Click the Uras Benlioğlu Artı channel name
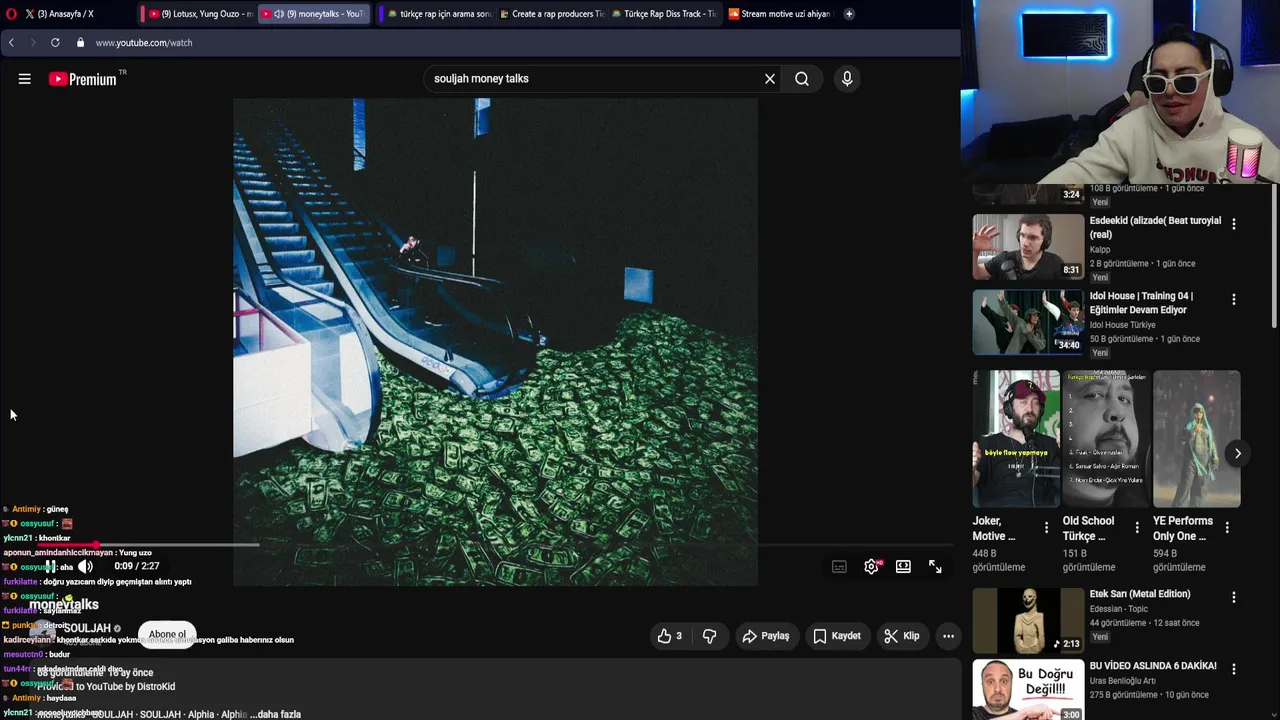Viewport: 1280px width, 720px height. tap(1122, 681)
